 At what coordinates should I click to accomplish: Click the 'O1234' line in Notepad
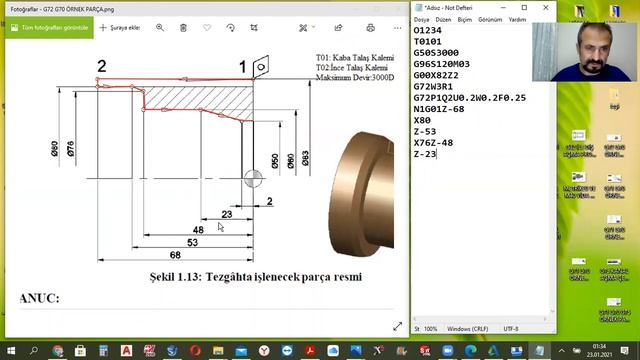click(x=427, y=30)
